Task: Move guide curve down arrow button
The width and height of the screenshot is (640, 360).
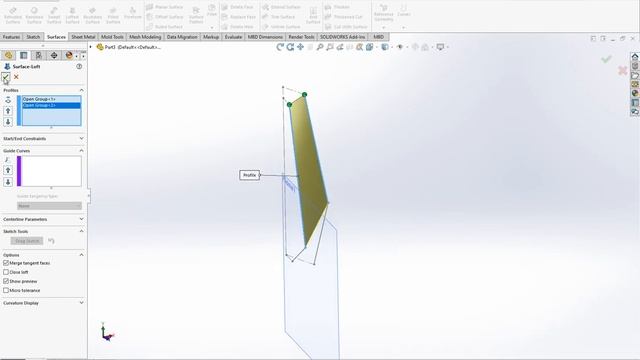Action: 8,182
